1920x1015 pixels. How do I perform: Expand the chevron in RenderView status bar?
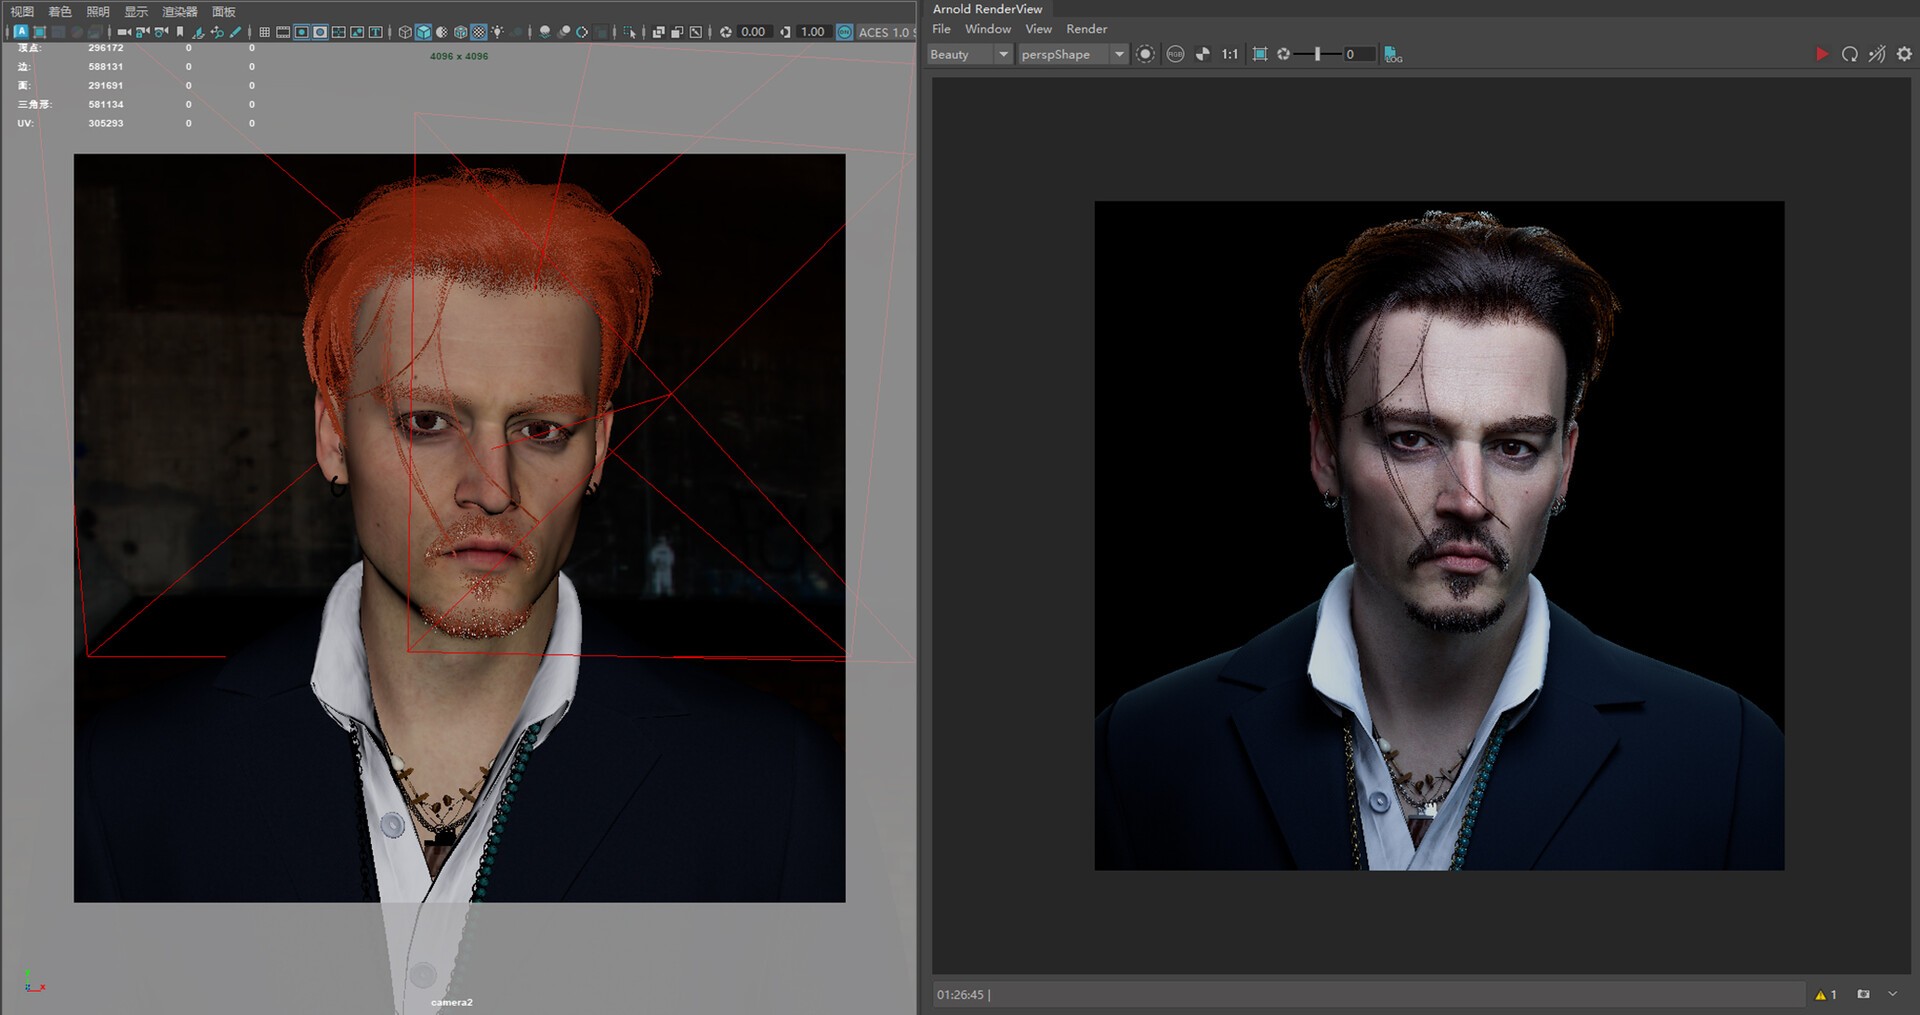(1892, 994)
